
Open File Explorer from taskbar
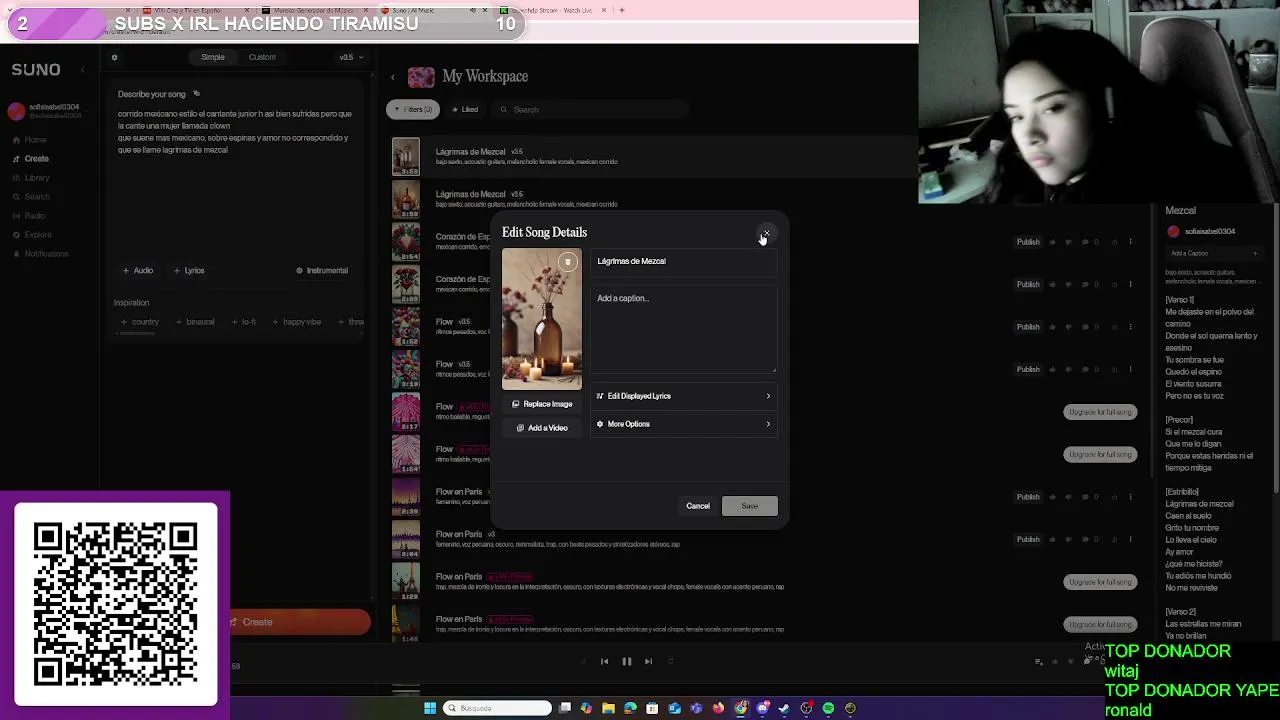pyautogui.click(x=608, y=708)
